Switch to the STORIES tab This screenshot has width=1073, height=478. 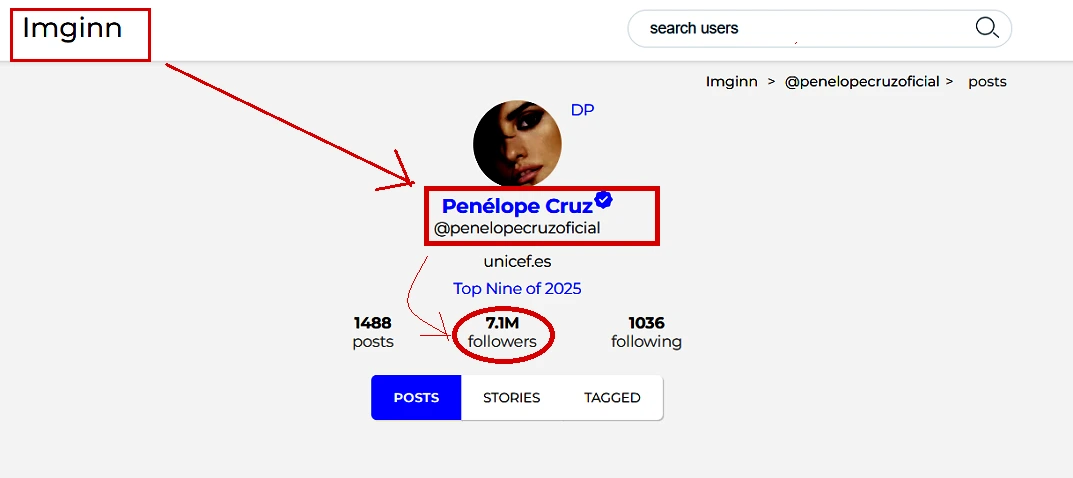[x=511, y=398]
